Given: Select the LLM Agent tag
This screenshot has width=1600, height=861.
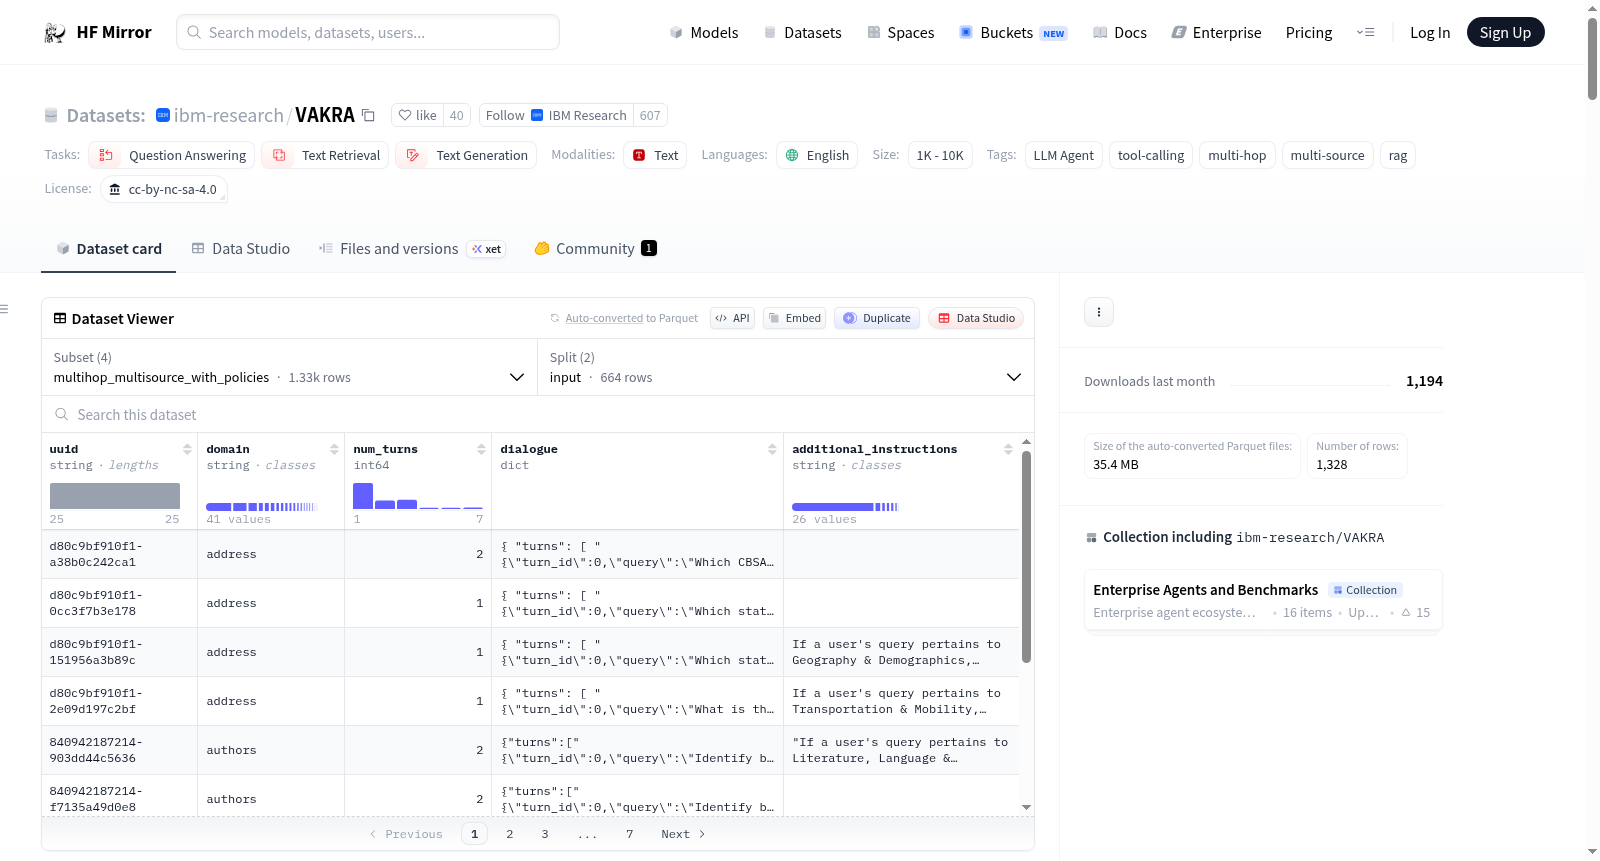Looking at the screenshot, I should (1064, 155).
